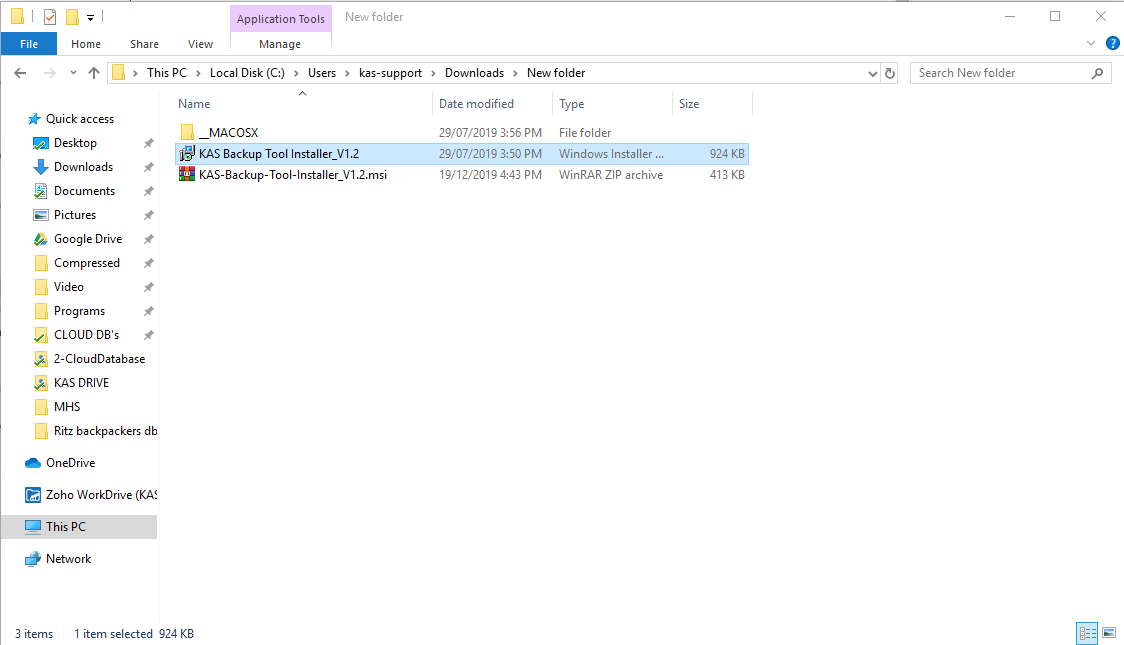Click Users in the address breadcrumb
This screenshot has height=645, width=1124.
click(322, 73)
